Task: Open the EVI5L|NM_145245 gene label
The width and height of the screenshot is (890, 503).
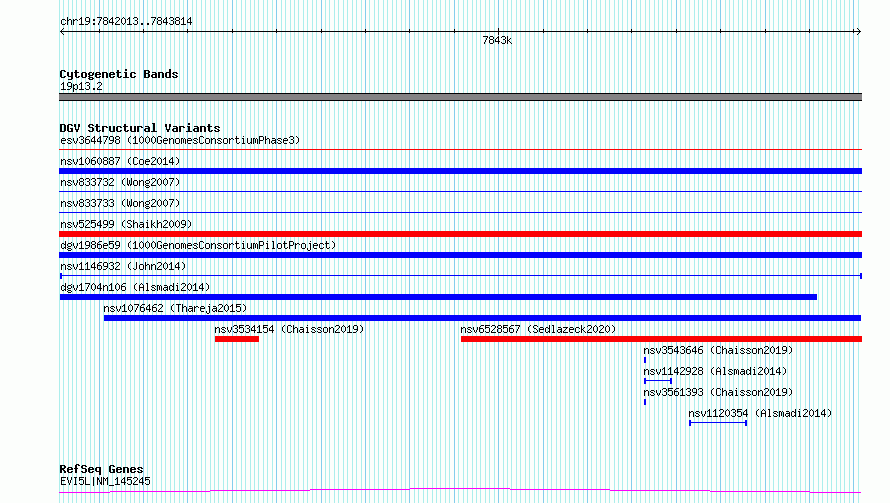Action: (x=105, y=481)
